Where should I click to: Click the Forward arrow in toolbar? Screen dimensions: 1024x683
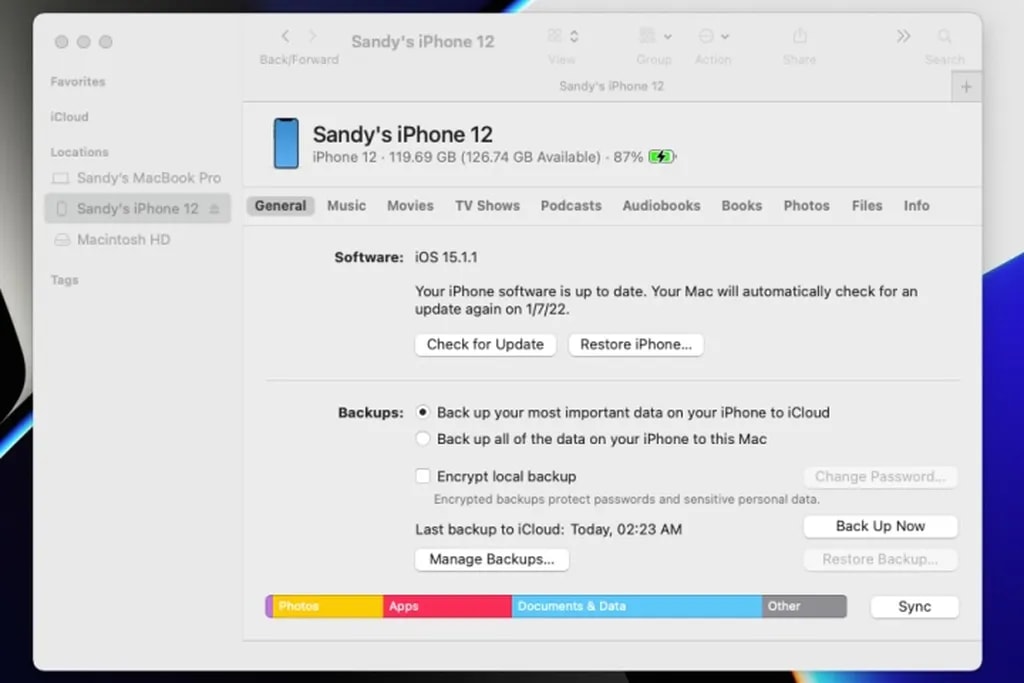(x=312, y=37)
